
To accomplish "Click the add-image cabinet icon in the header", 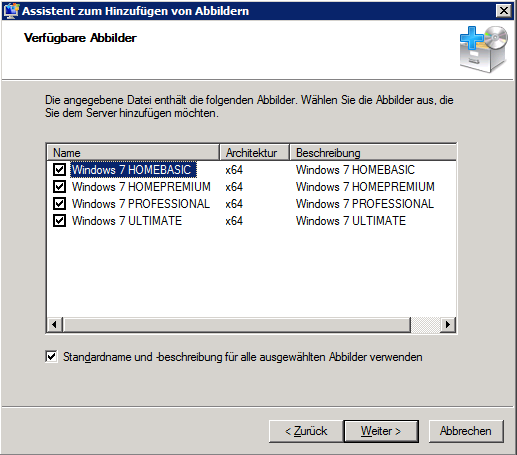I will (484, 49).
